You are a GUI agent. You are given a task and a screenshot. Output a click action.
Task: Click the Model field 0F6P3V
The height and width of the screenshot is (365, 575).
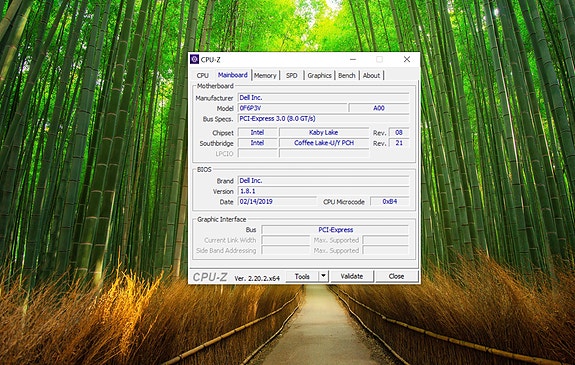292,108
